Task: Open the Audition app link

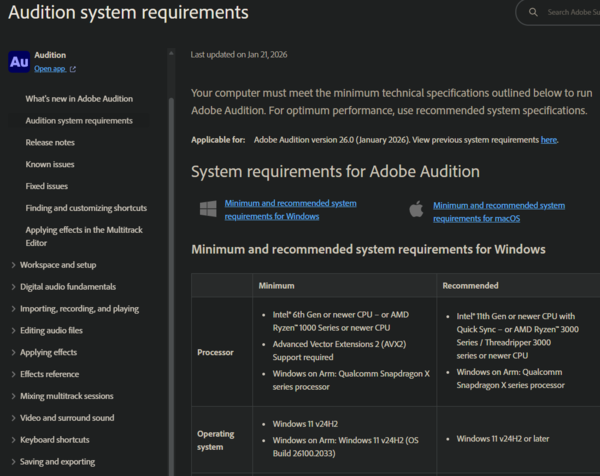Action: pyautogui.click(x=50, y=69)
